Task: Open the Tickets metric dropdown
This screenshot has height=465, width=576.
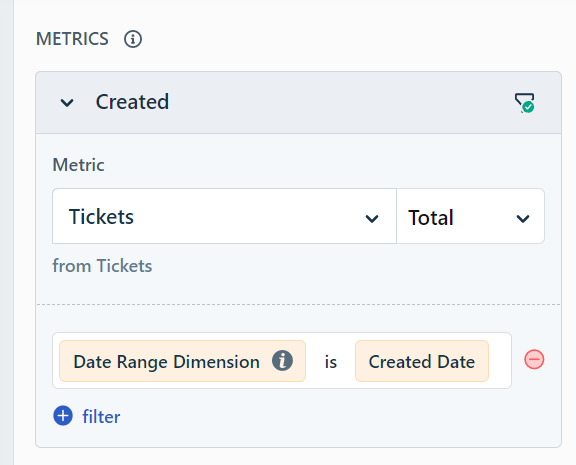Action: pyautogui.click(x=224, y=216)
